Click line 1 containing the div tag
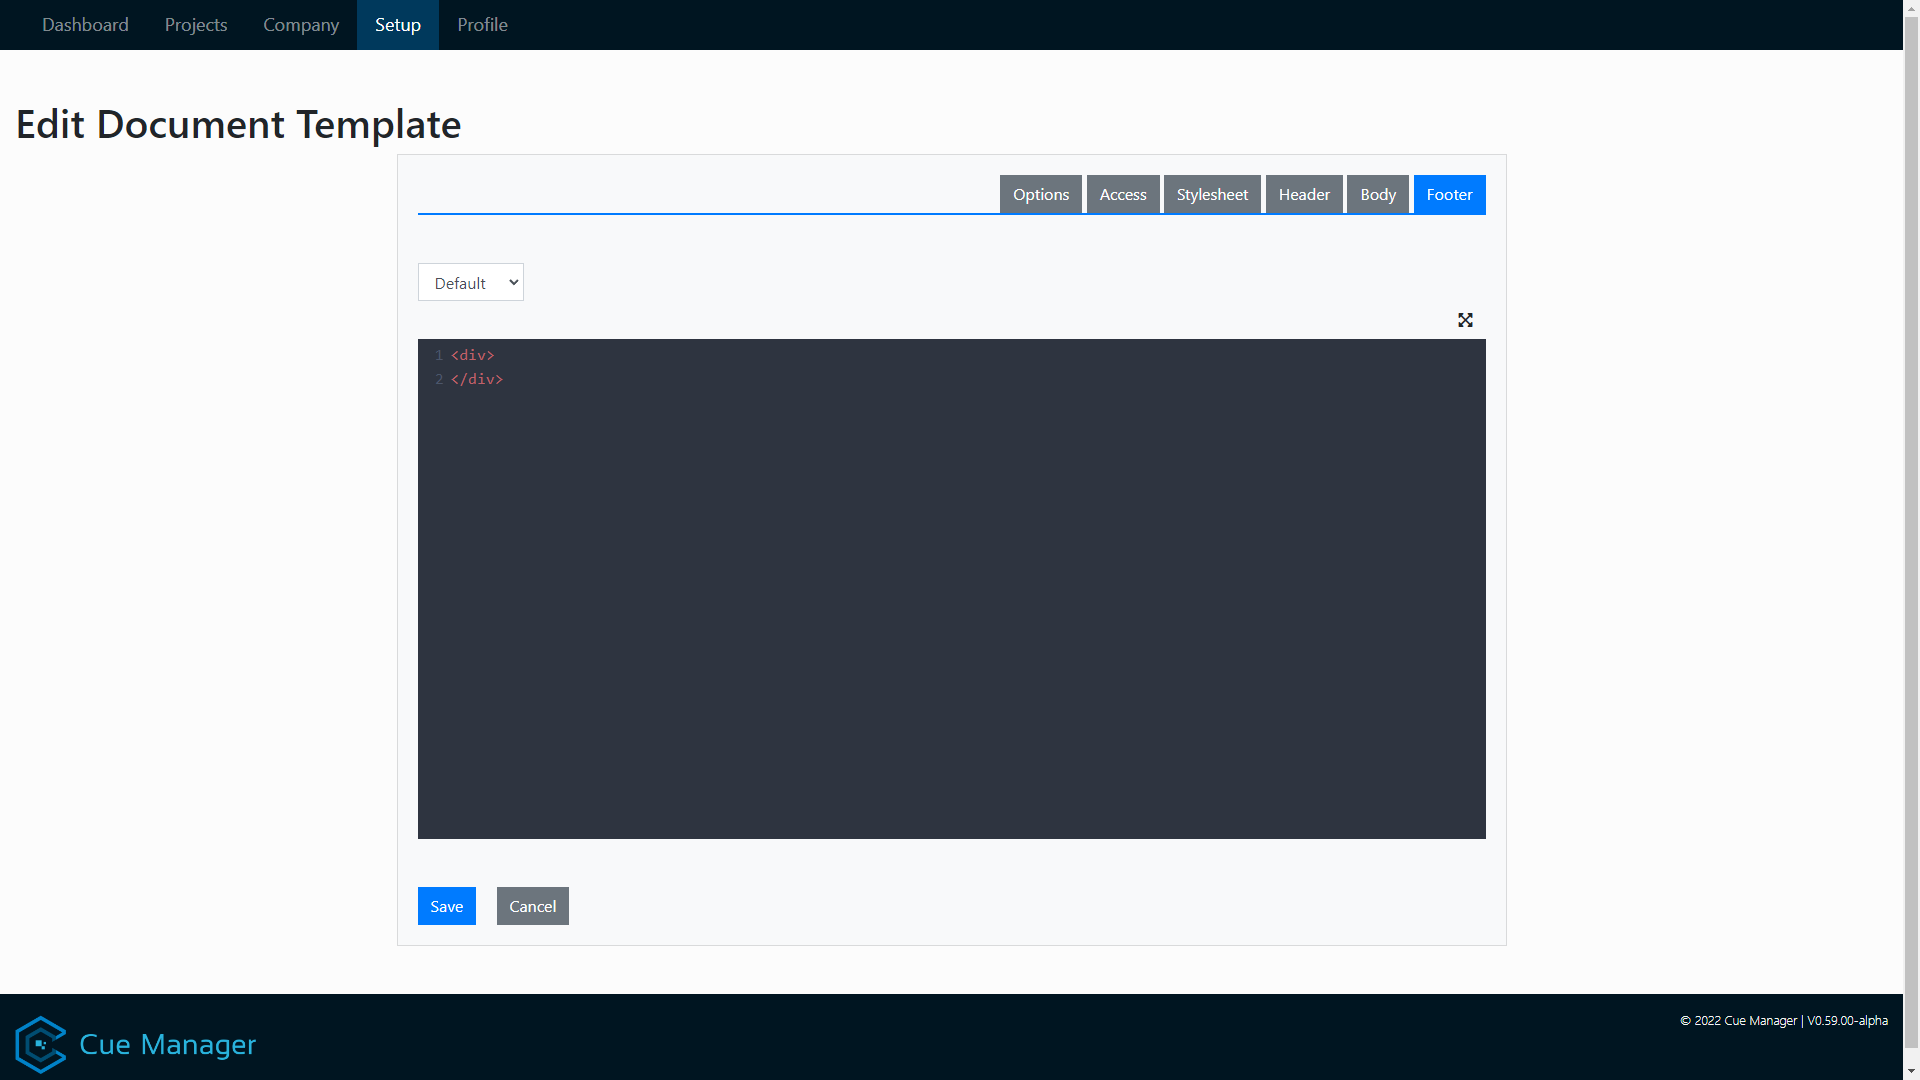The width and height of the screenshot is (1920, 1080). click(x=472, y=355)
